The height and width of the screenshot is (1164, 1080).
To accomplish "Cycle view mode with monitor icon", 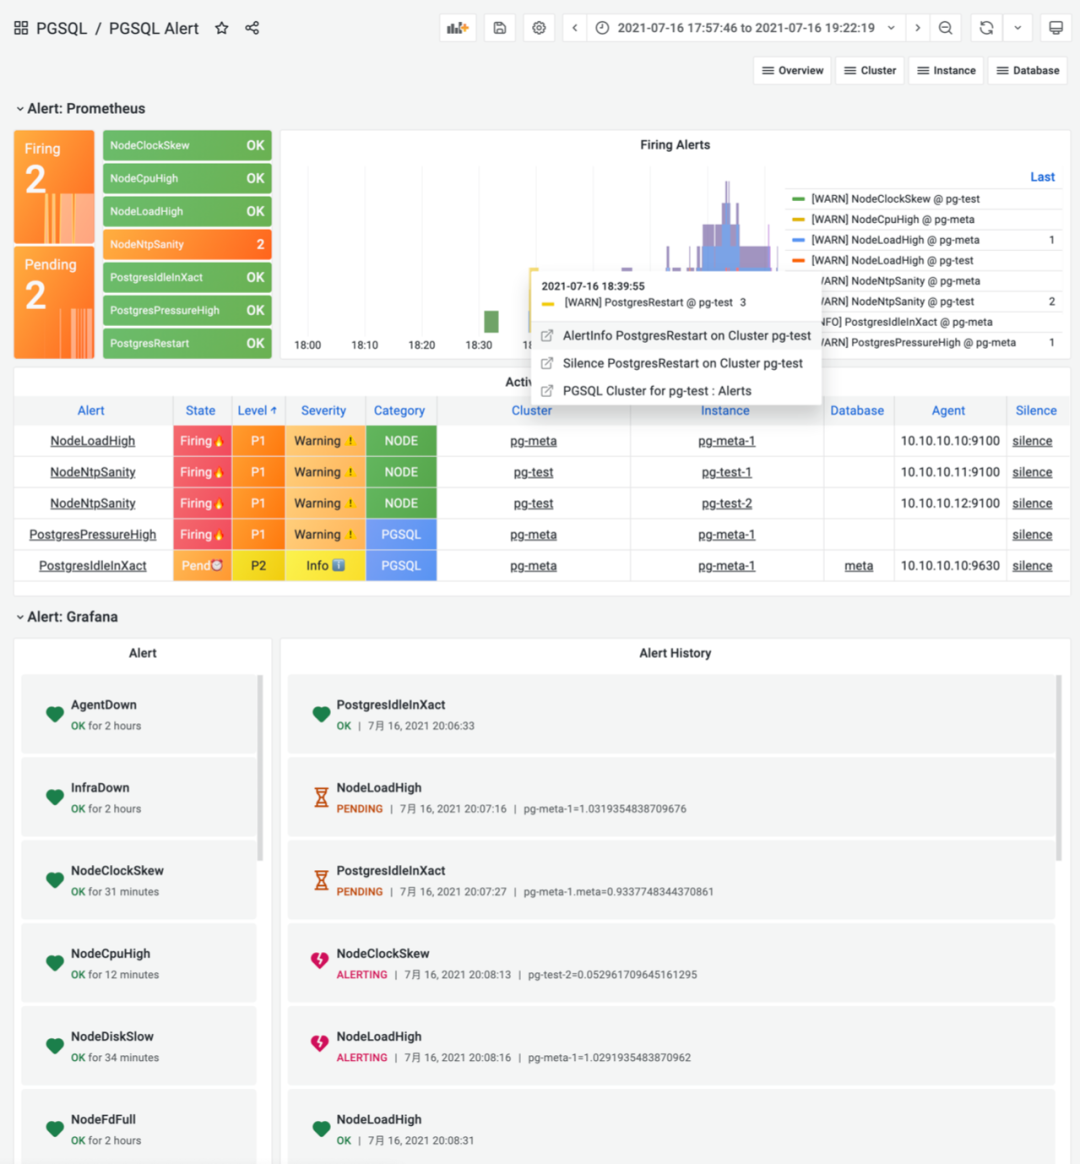I will tap(1056, 28).
